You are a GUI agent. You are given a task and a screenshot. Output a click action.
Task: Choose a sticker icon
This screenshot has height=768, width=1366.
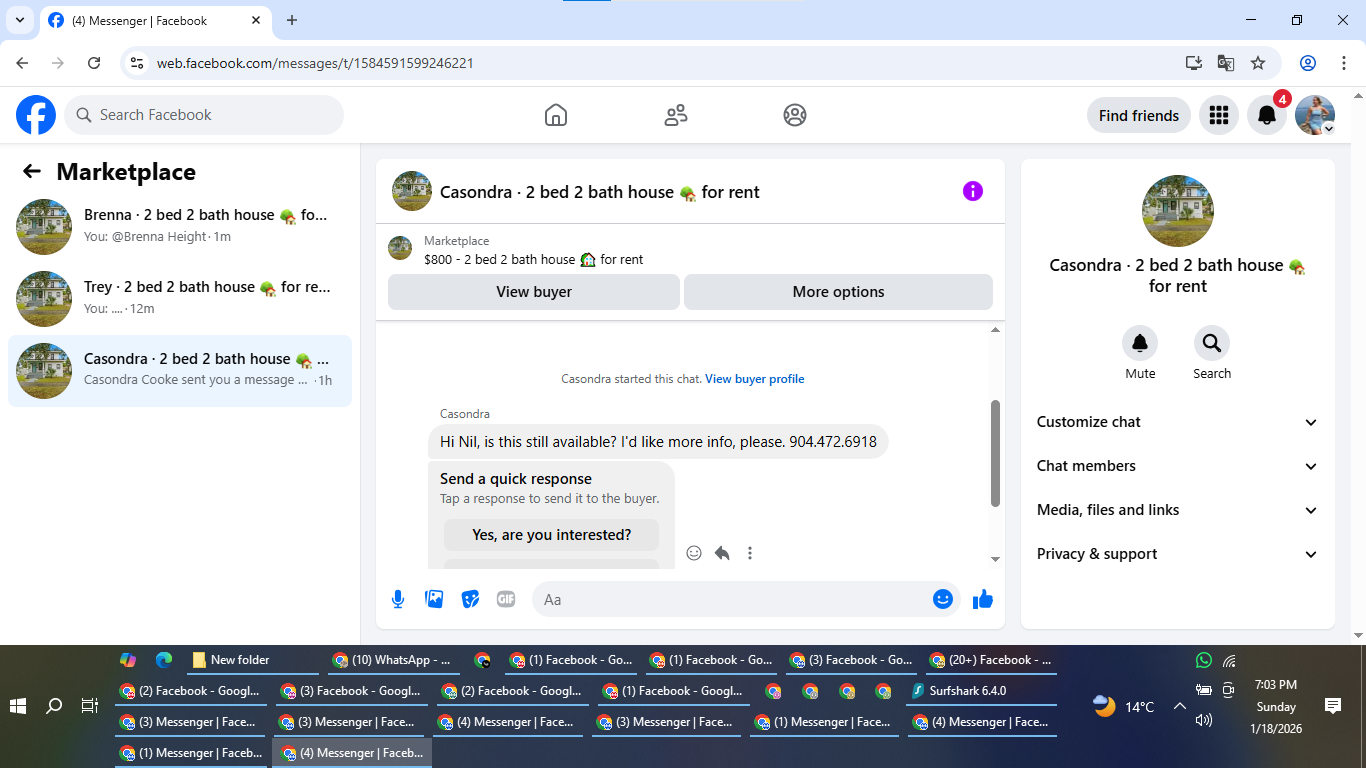pyautogui.click(x=470, y=599)
